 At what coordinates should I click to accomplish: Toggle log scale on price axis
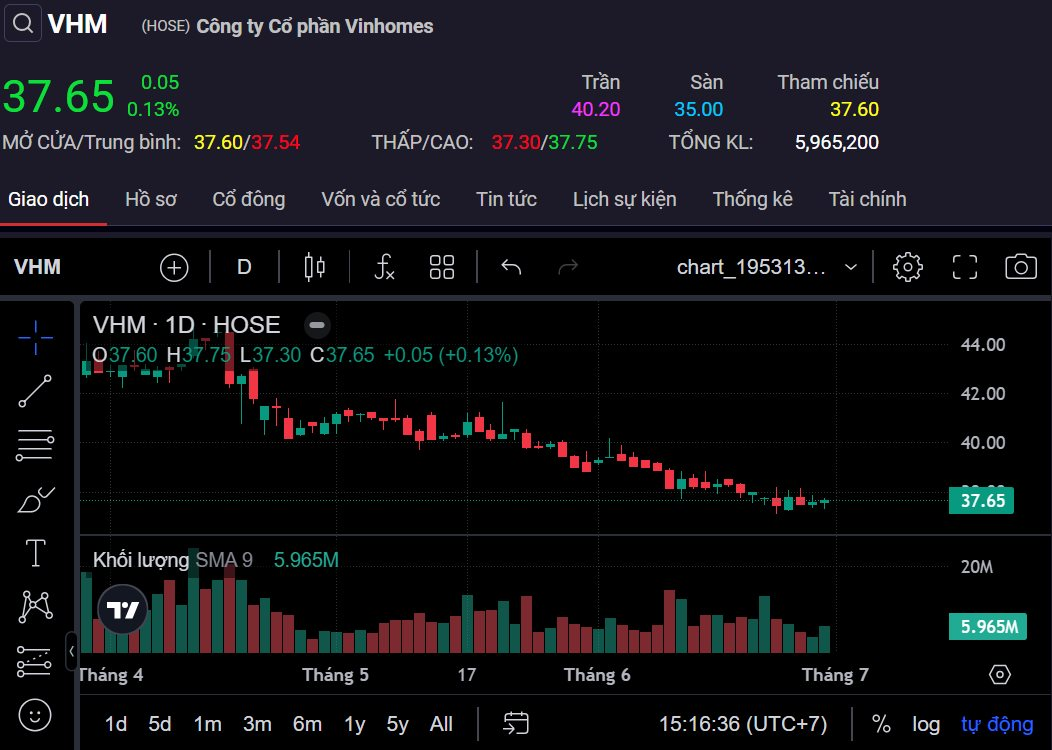pos(926,724)
